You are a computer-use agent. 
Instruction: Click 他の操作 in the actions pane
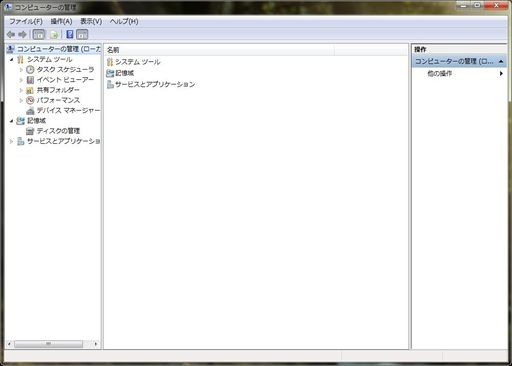440,74
